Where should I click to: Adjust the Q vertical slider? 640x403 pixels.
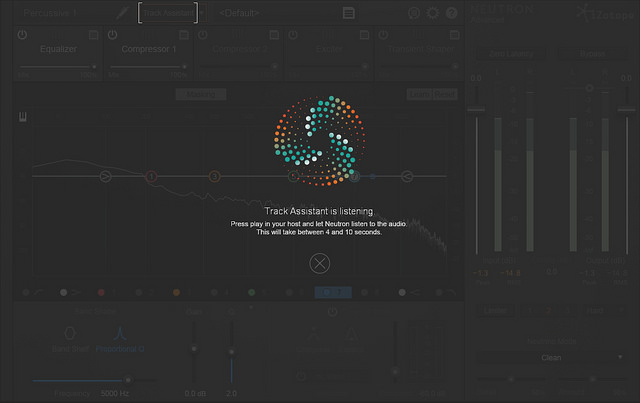point(231,352)
